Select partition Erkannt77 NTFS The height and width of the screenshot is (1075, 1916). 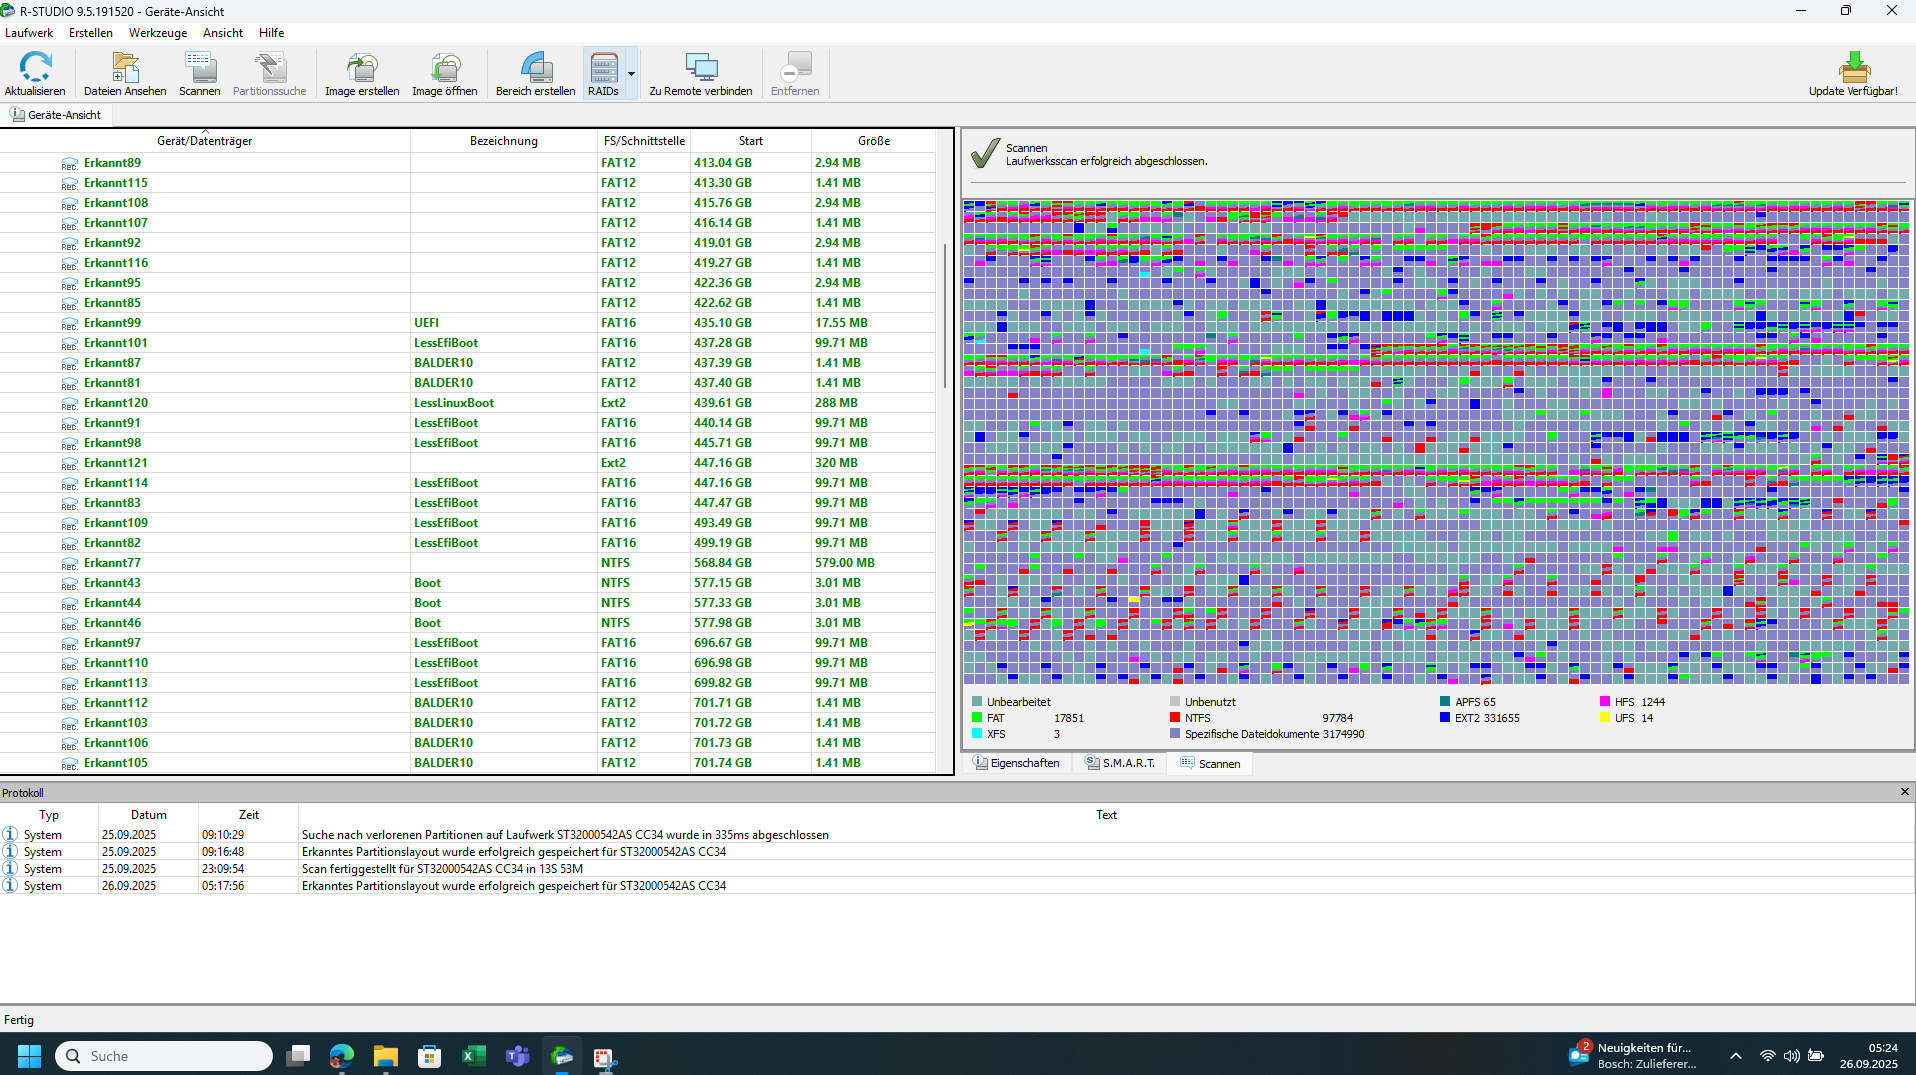(468, 563)
